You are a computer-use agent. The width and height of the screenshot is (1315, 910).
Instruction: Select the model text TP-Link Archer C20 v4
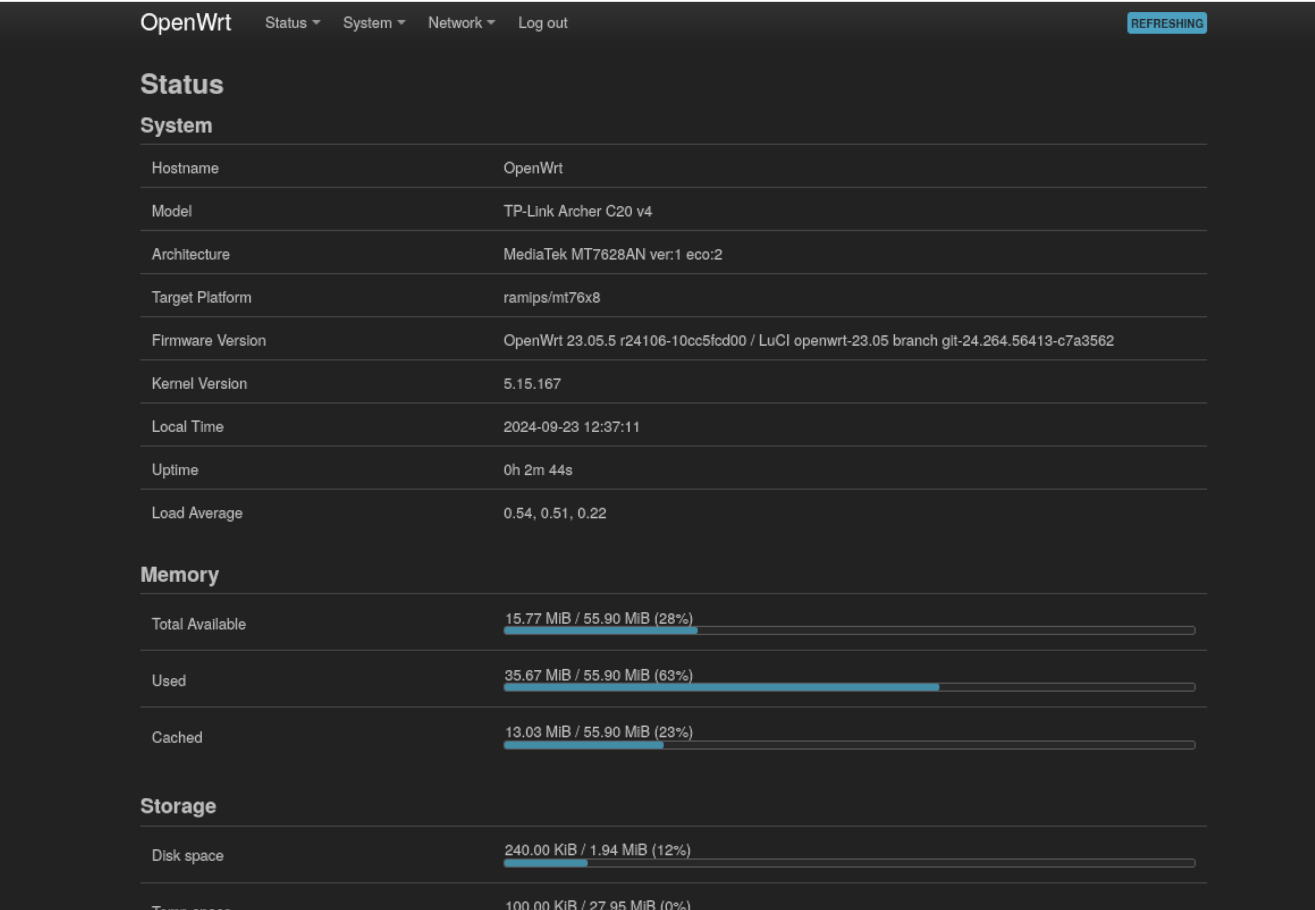pyautogui.click(x=578, y=212)
